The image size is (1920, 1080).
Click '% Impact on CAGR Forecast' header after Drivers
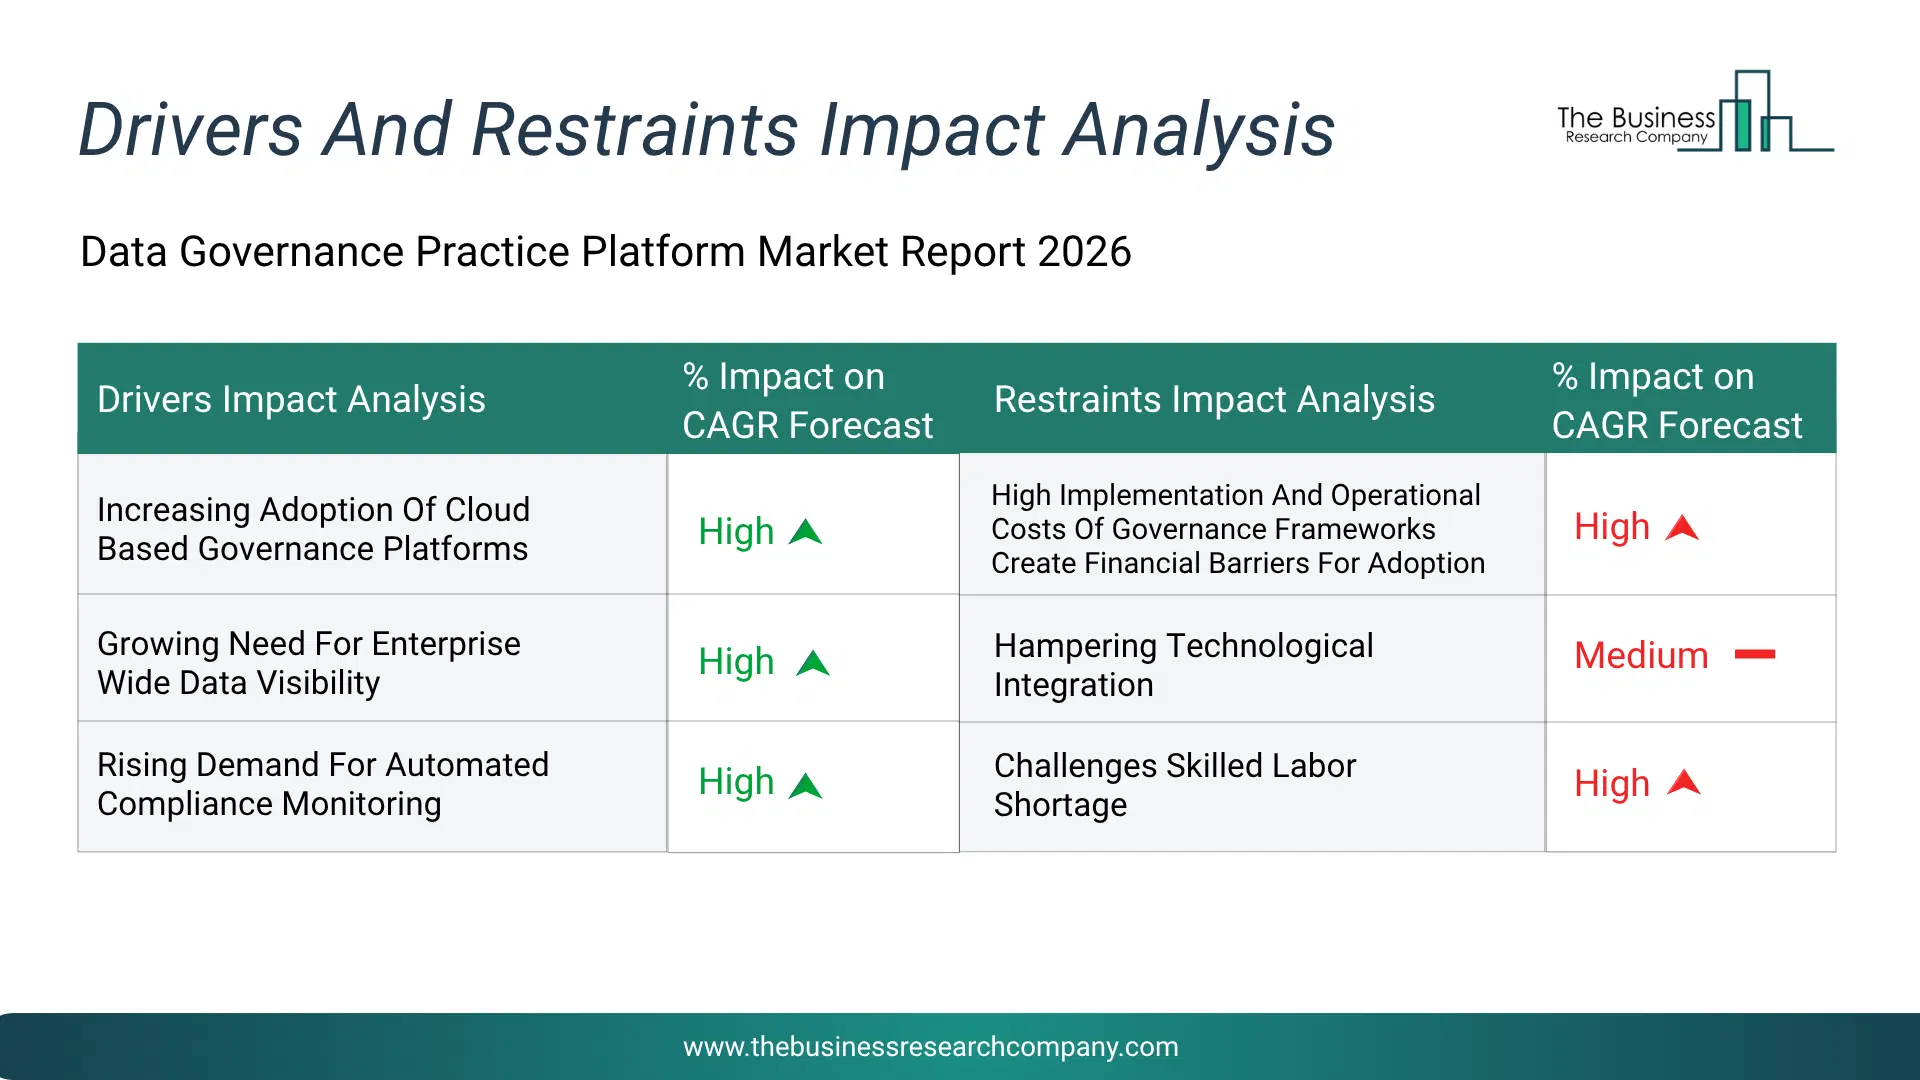tap(808, 401)
